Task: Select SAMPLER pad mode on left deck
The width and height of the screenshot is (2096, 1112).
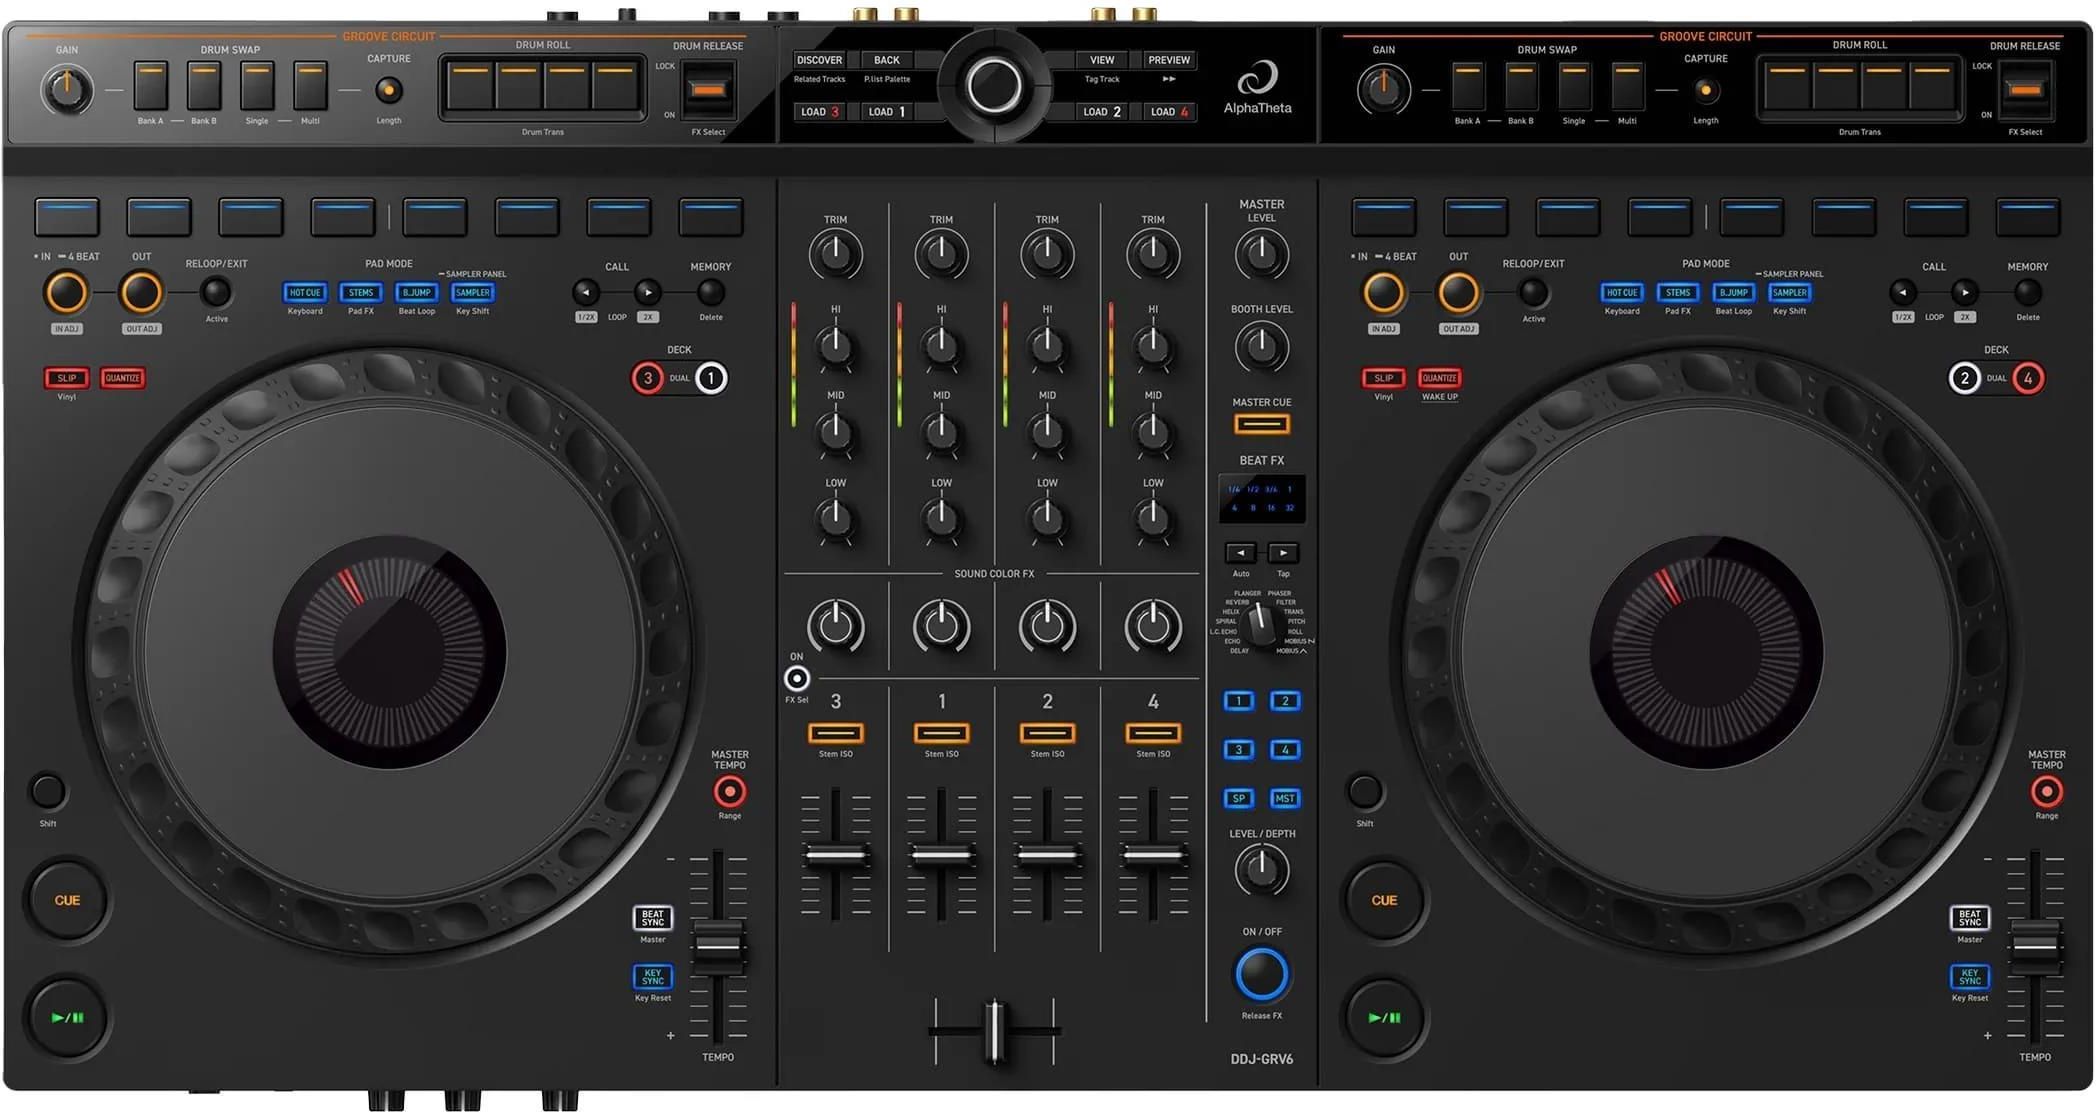Action: [x=473, y=293]
